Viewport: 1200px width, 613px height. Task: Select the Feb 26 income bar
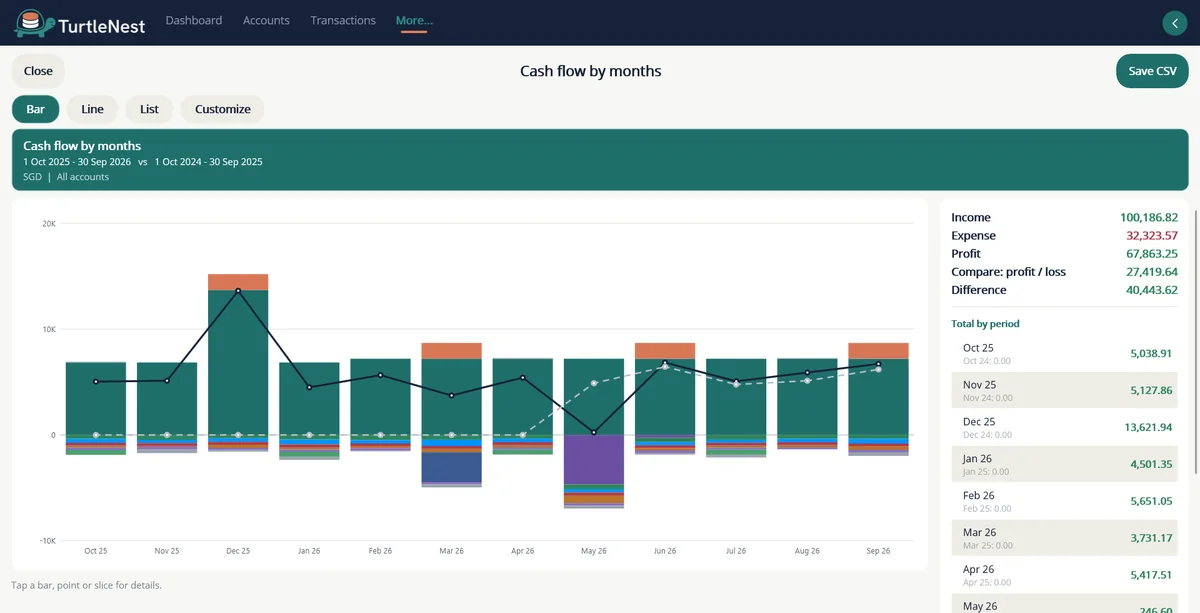[x=380, y=397]
